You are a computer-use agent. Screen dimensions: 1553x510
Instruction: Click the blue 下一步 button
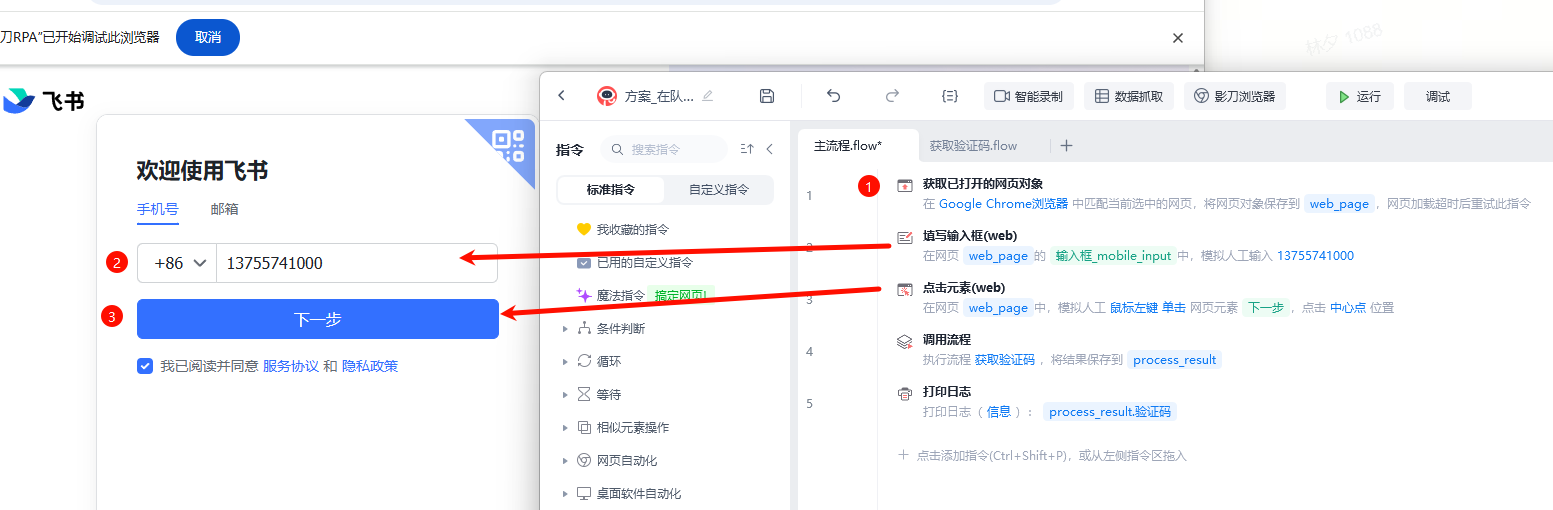[318, 319]
